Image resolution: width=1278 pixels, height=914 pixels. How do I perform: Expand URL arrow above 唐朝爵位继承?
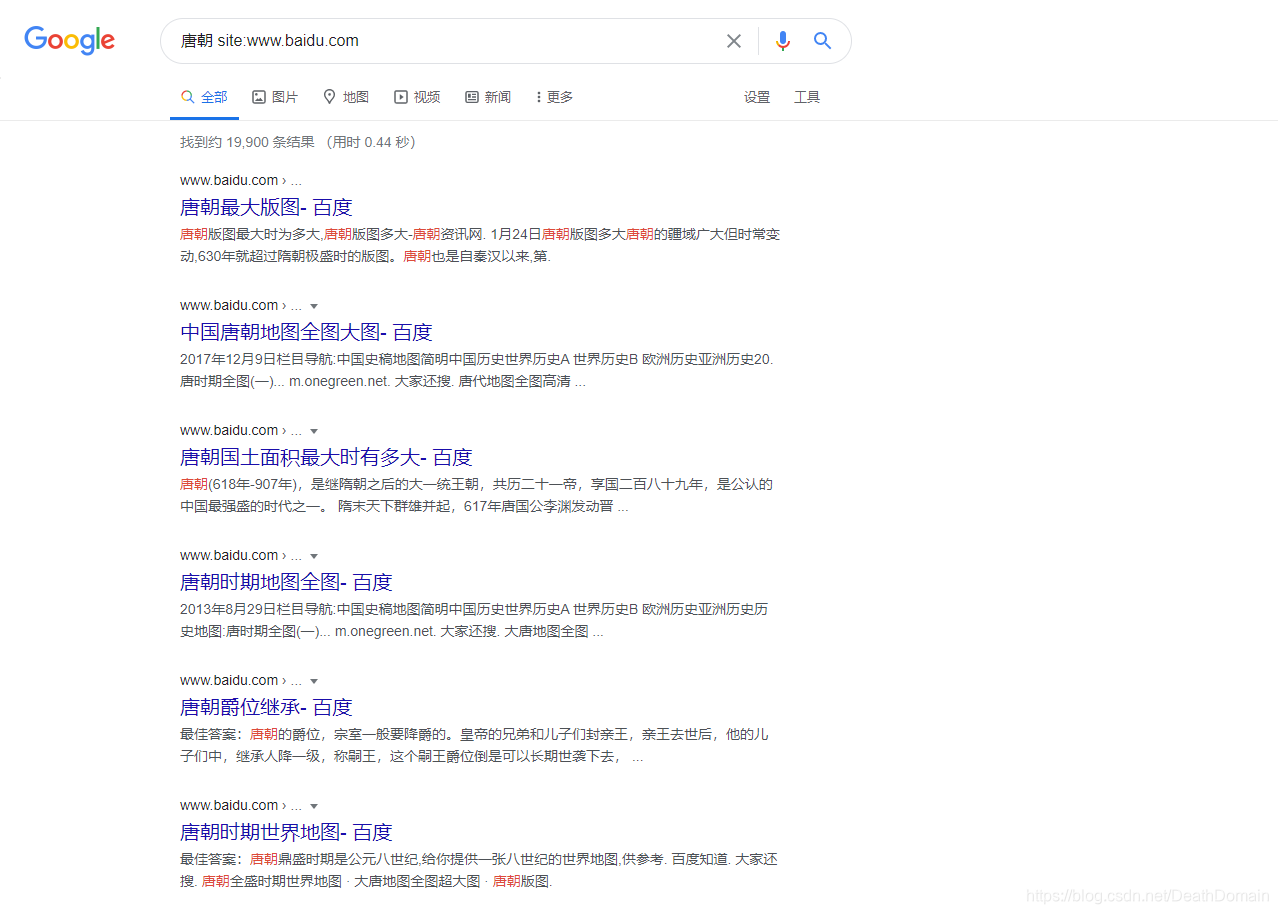tap(314, 681)
